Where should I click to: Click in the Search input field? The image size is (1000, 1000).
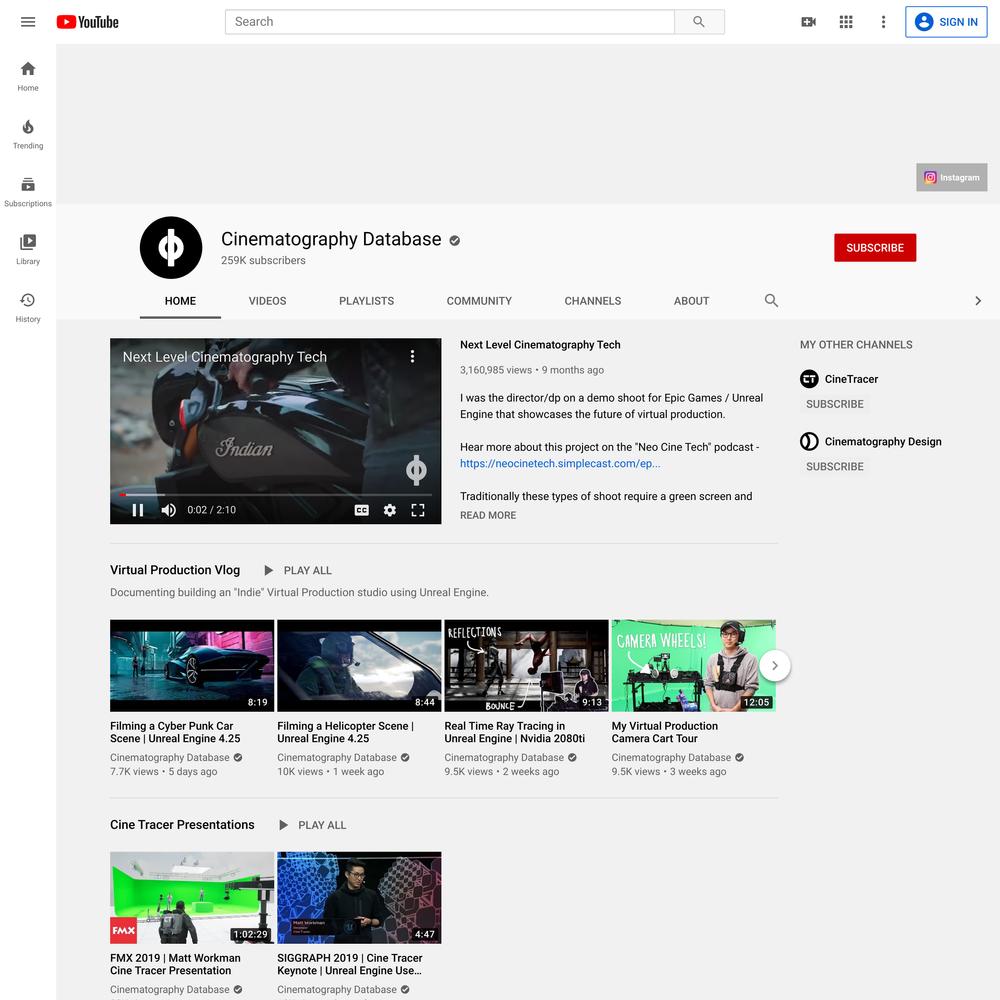(450, 22)
